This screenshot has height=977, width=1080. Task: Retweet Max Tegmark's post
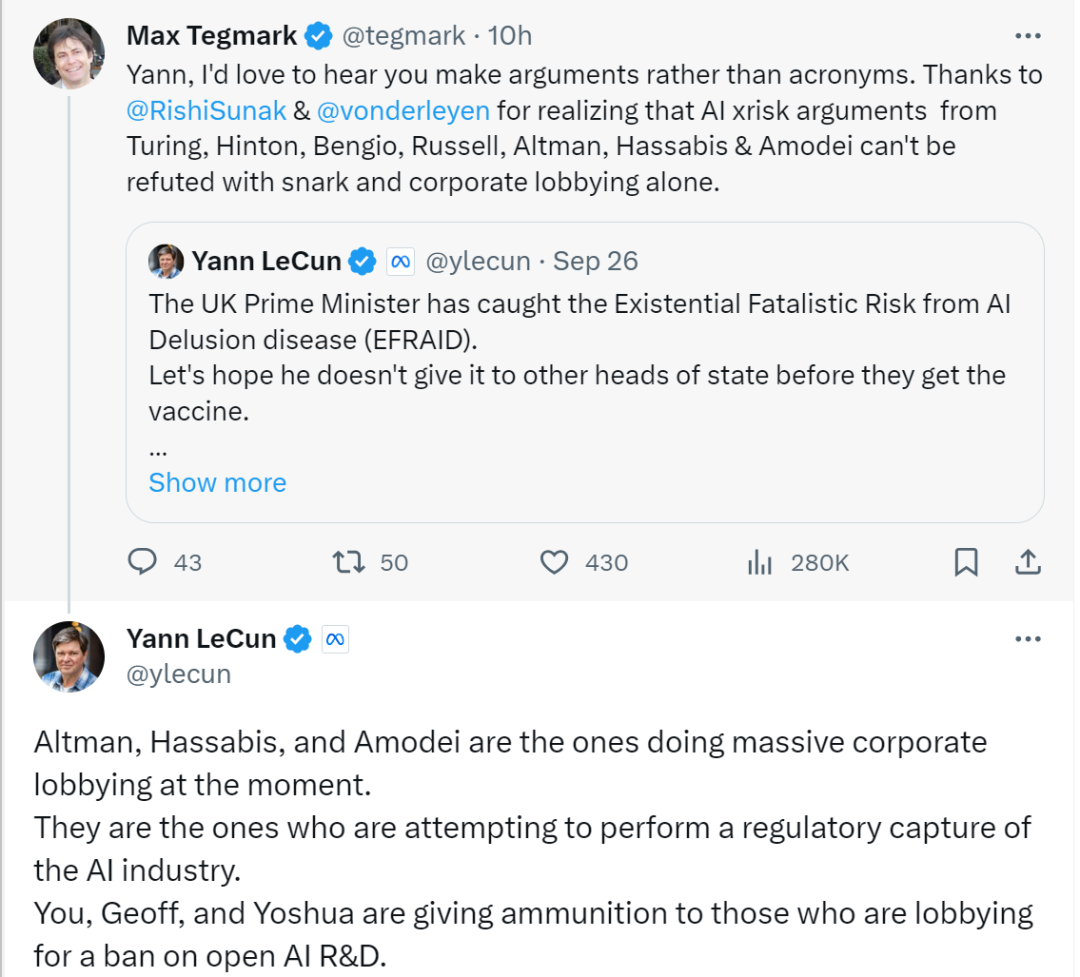(x=349, y=562)
